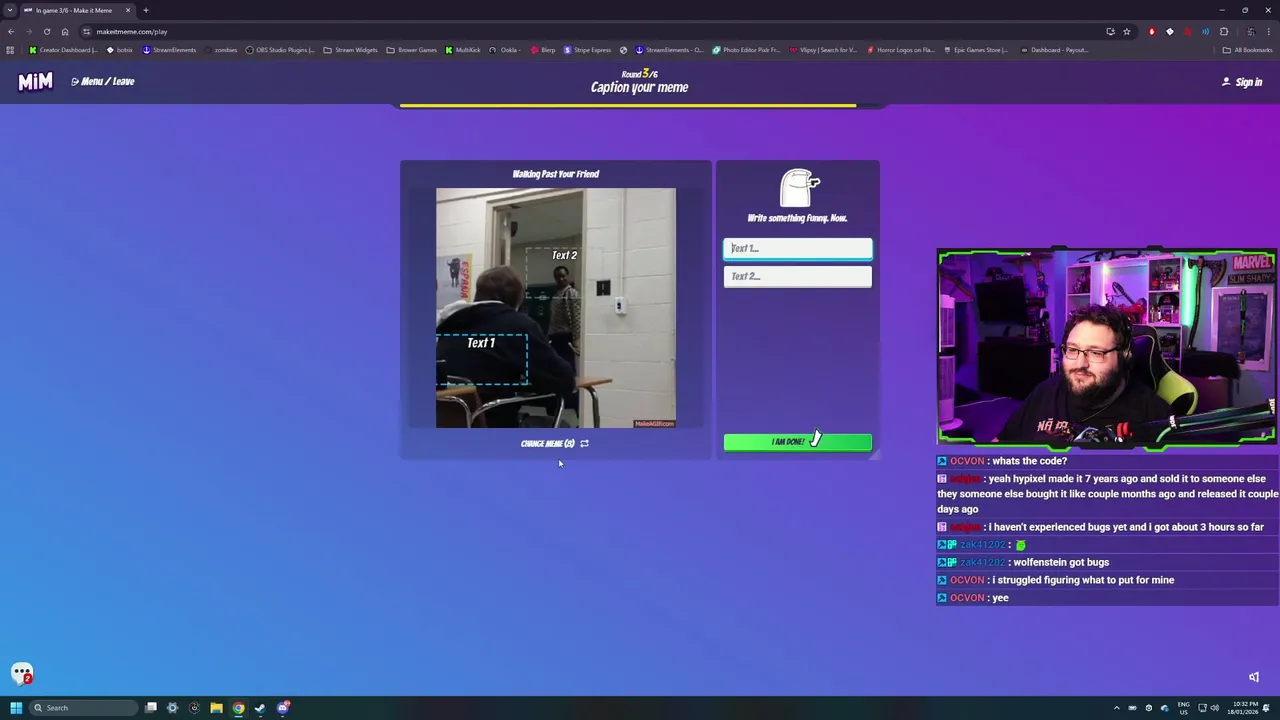Viewport: 1280px width, 720px height.
Task: Open the white diamond extension icon
Action: [x=1169, y=31]
